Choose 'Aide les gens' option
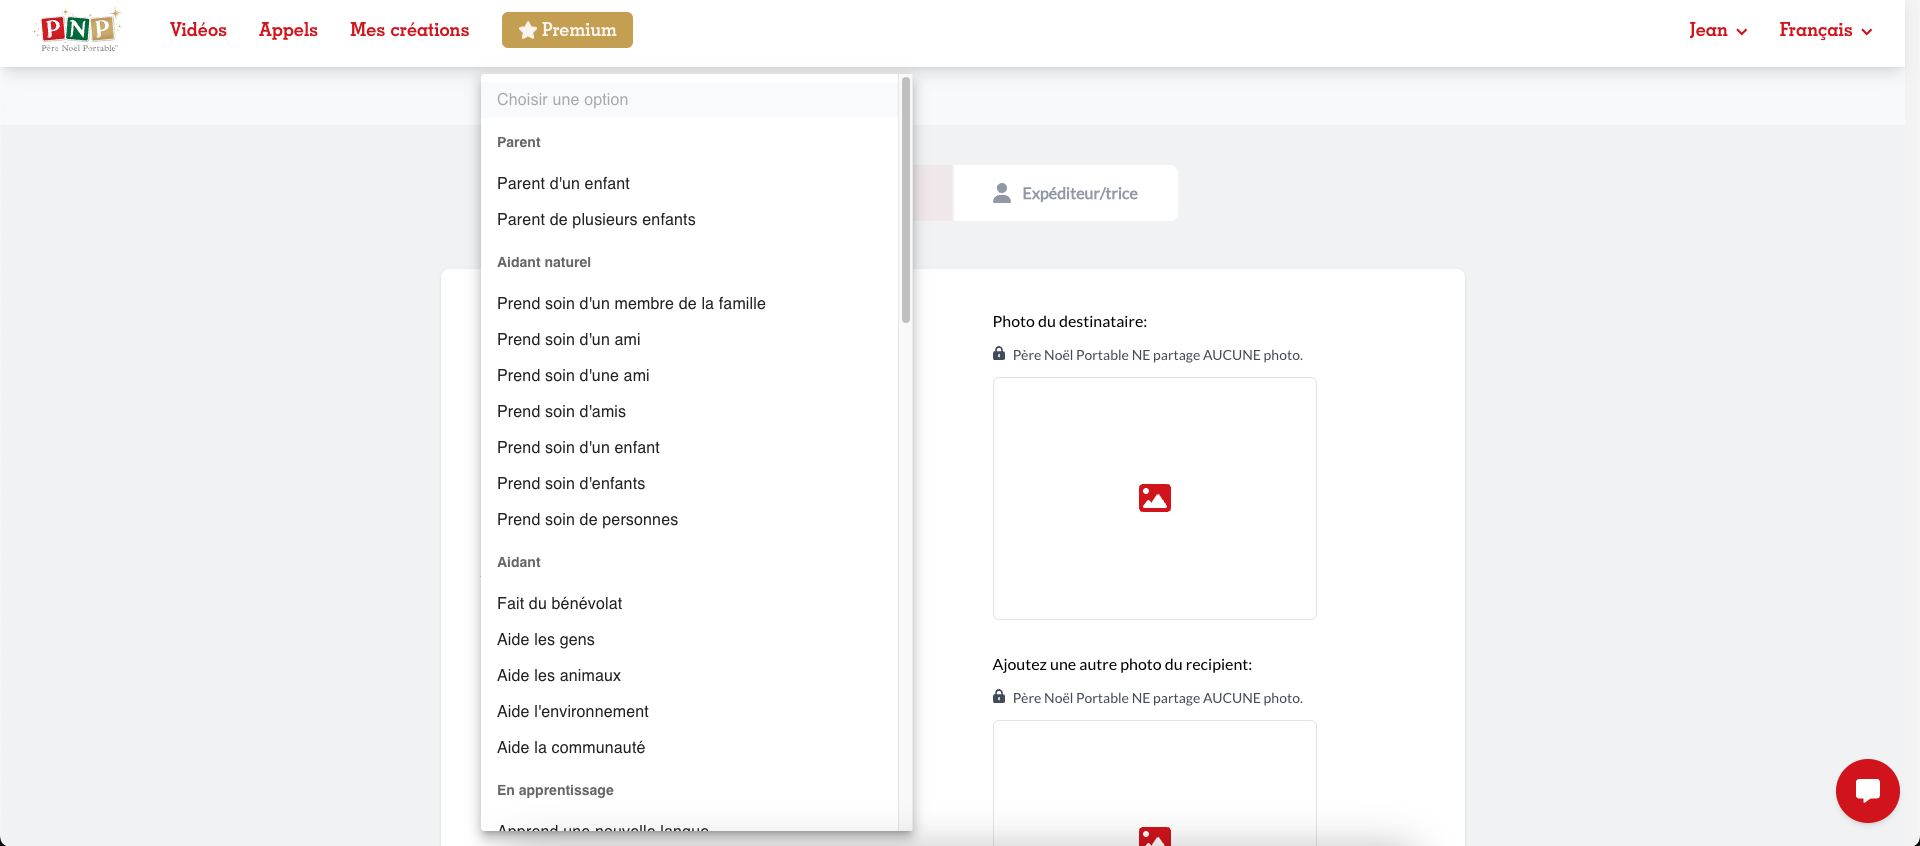 tap(689, 639)
